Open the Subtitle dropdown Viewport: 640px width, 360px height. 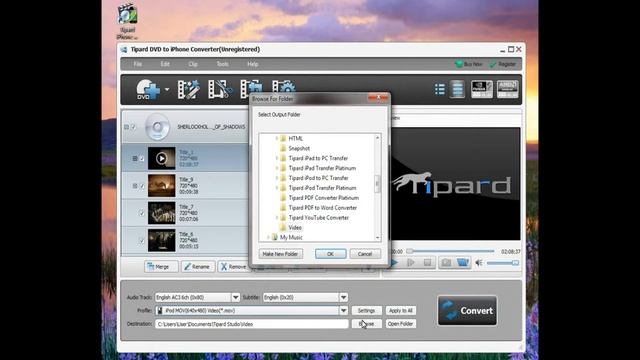[344, 297]
